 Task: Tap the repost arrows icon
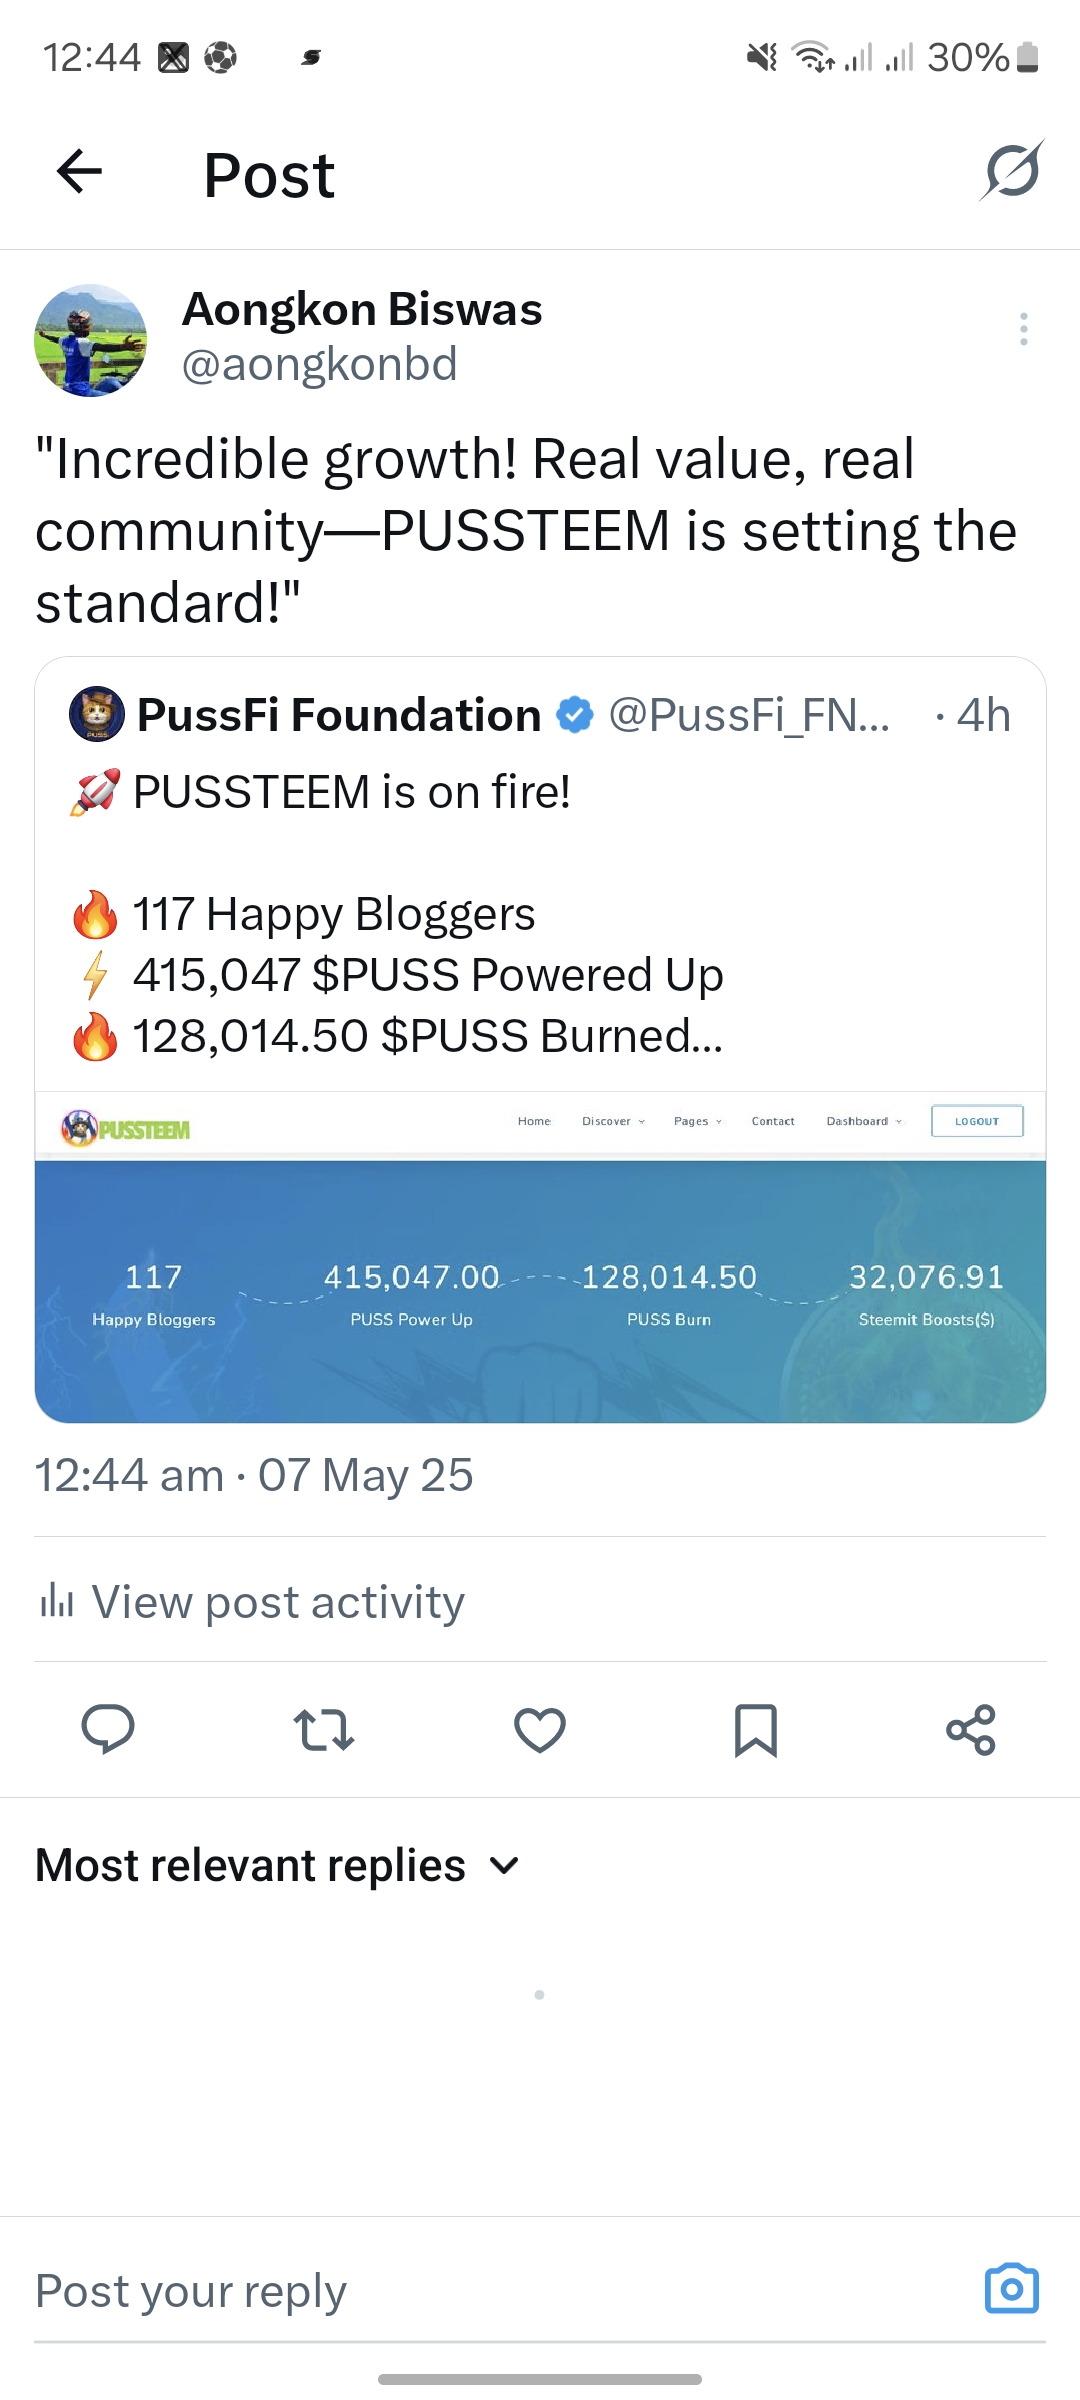tap(324, 1729)
